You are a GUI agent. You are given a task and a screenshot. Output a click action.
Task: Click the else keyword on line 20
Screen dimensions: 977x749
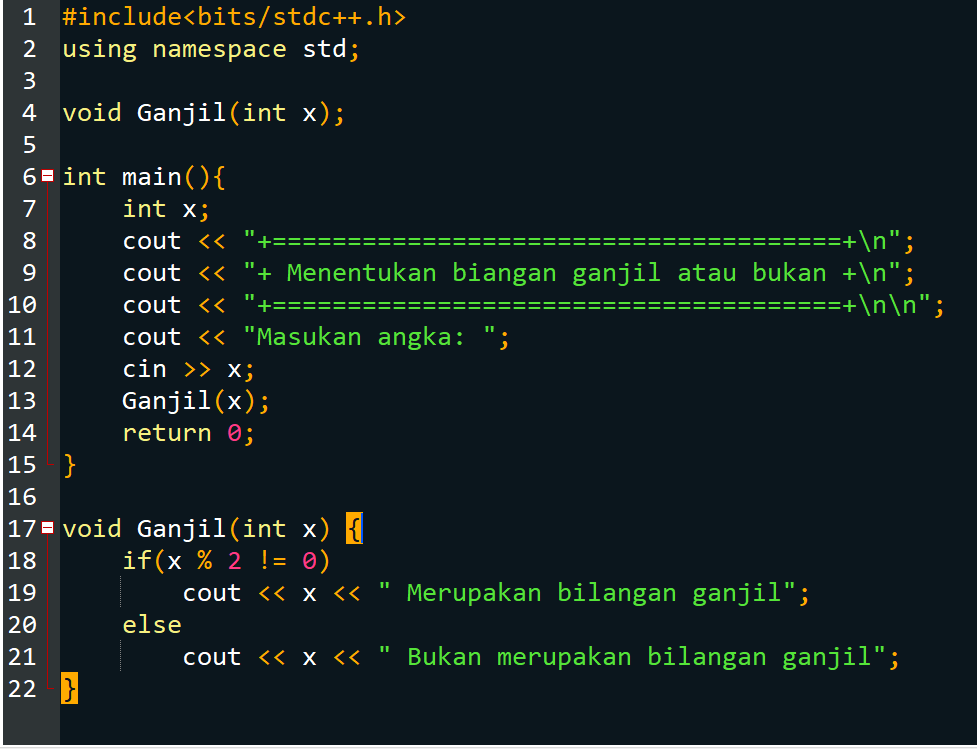coord(151,624)
